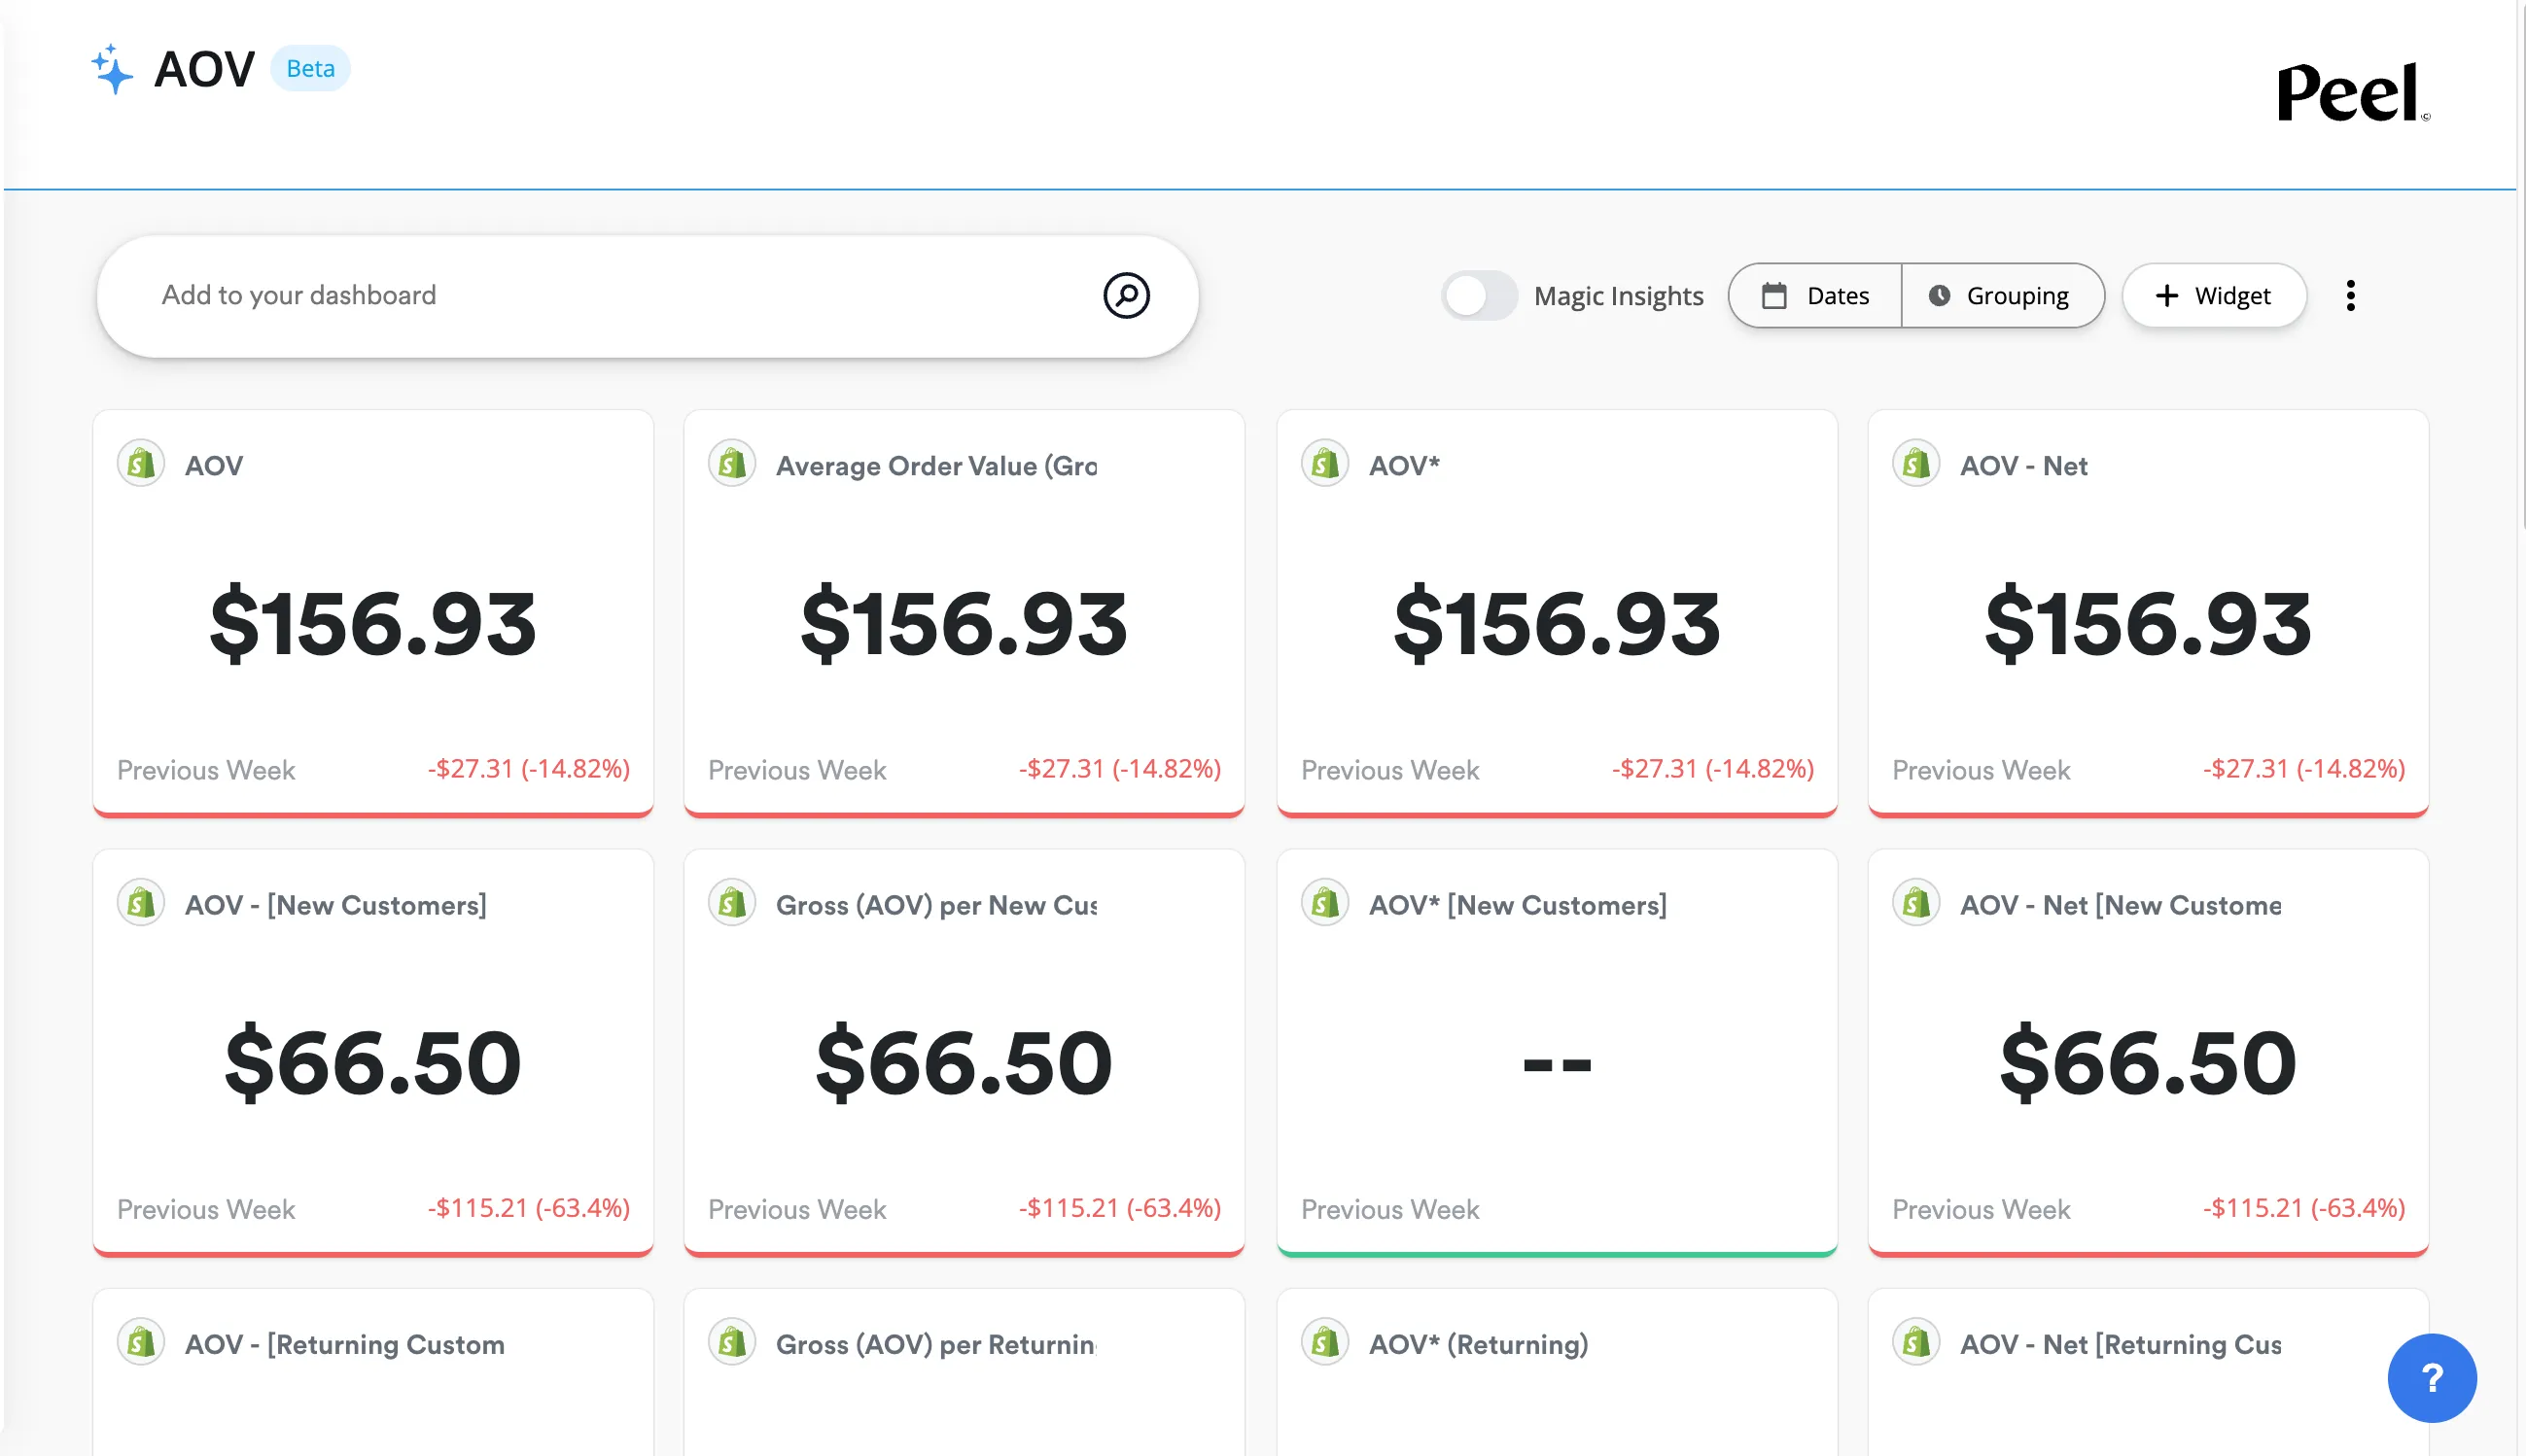Click the calendar icon in the Dates button

coord(1774,296)
